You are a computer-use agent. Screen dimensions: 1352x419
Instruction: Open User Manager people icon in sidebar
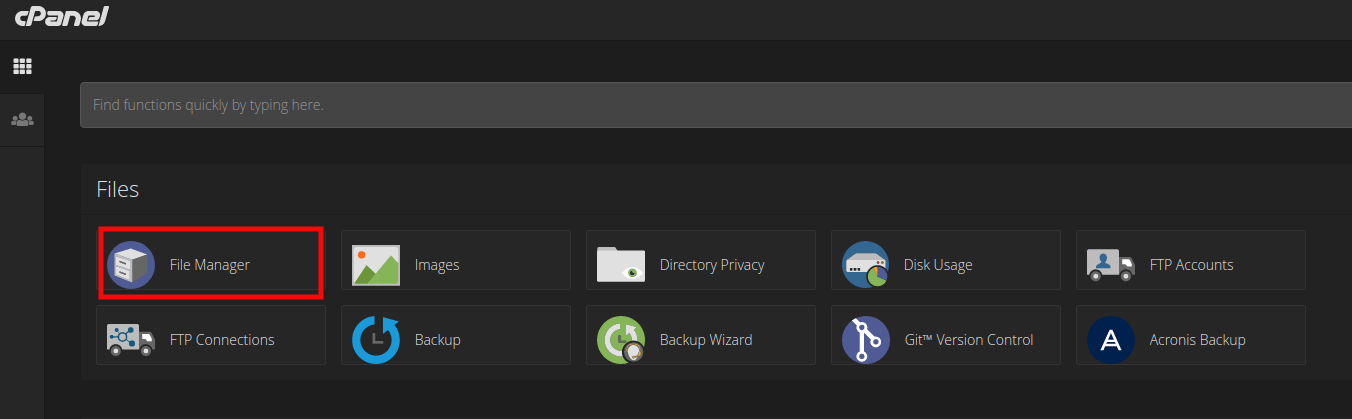tap(22, 120)
